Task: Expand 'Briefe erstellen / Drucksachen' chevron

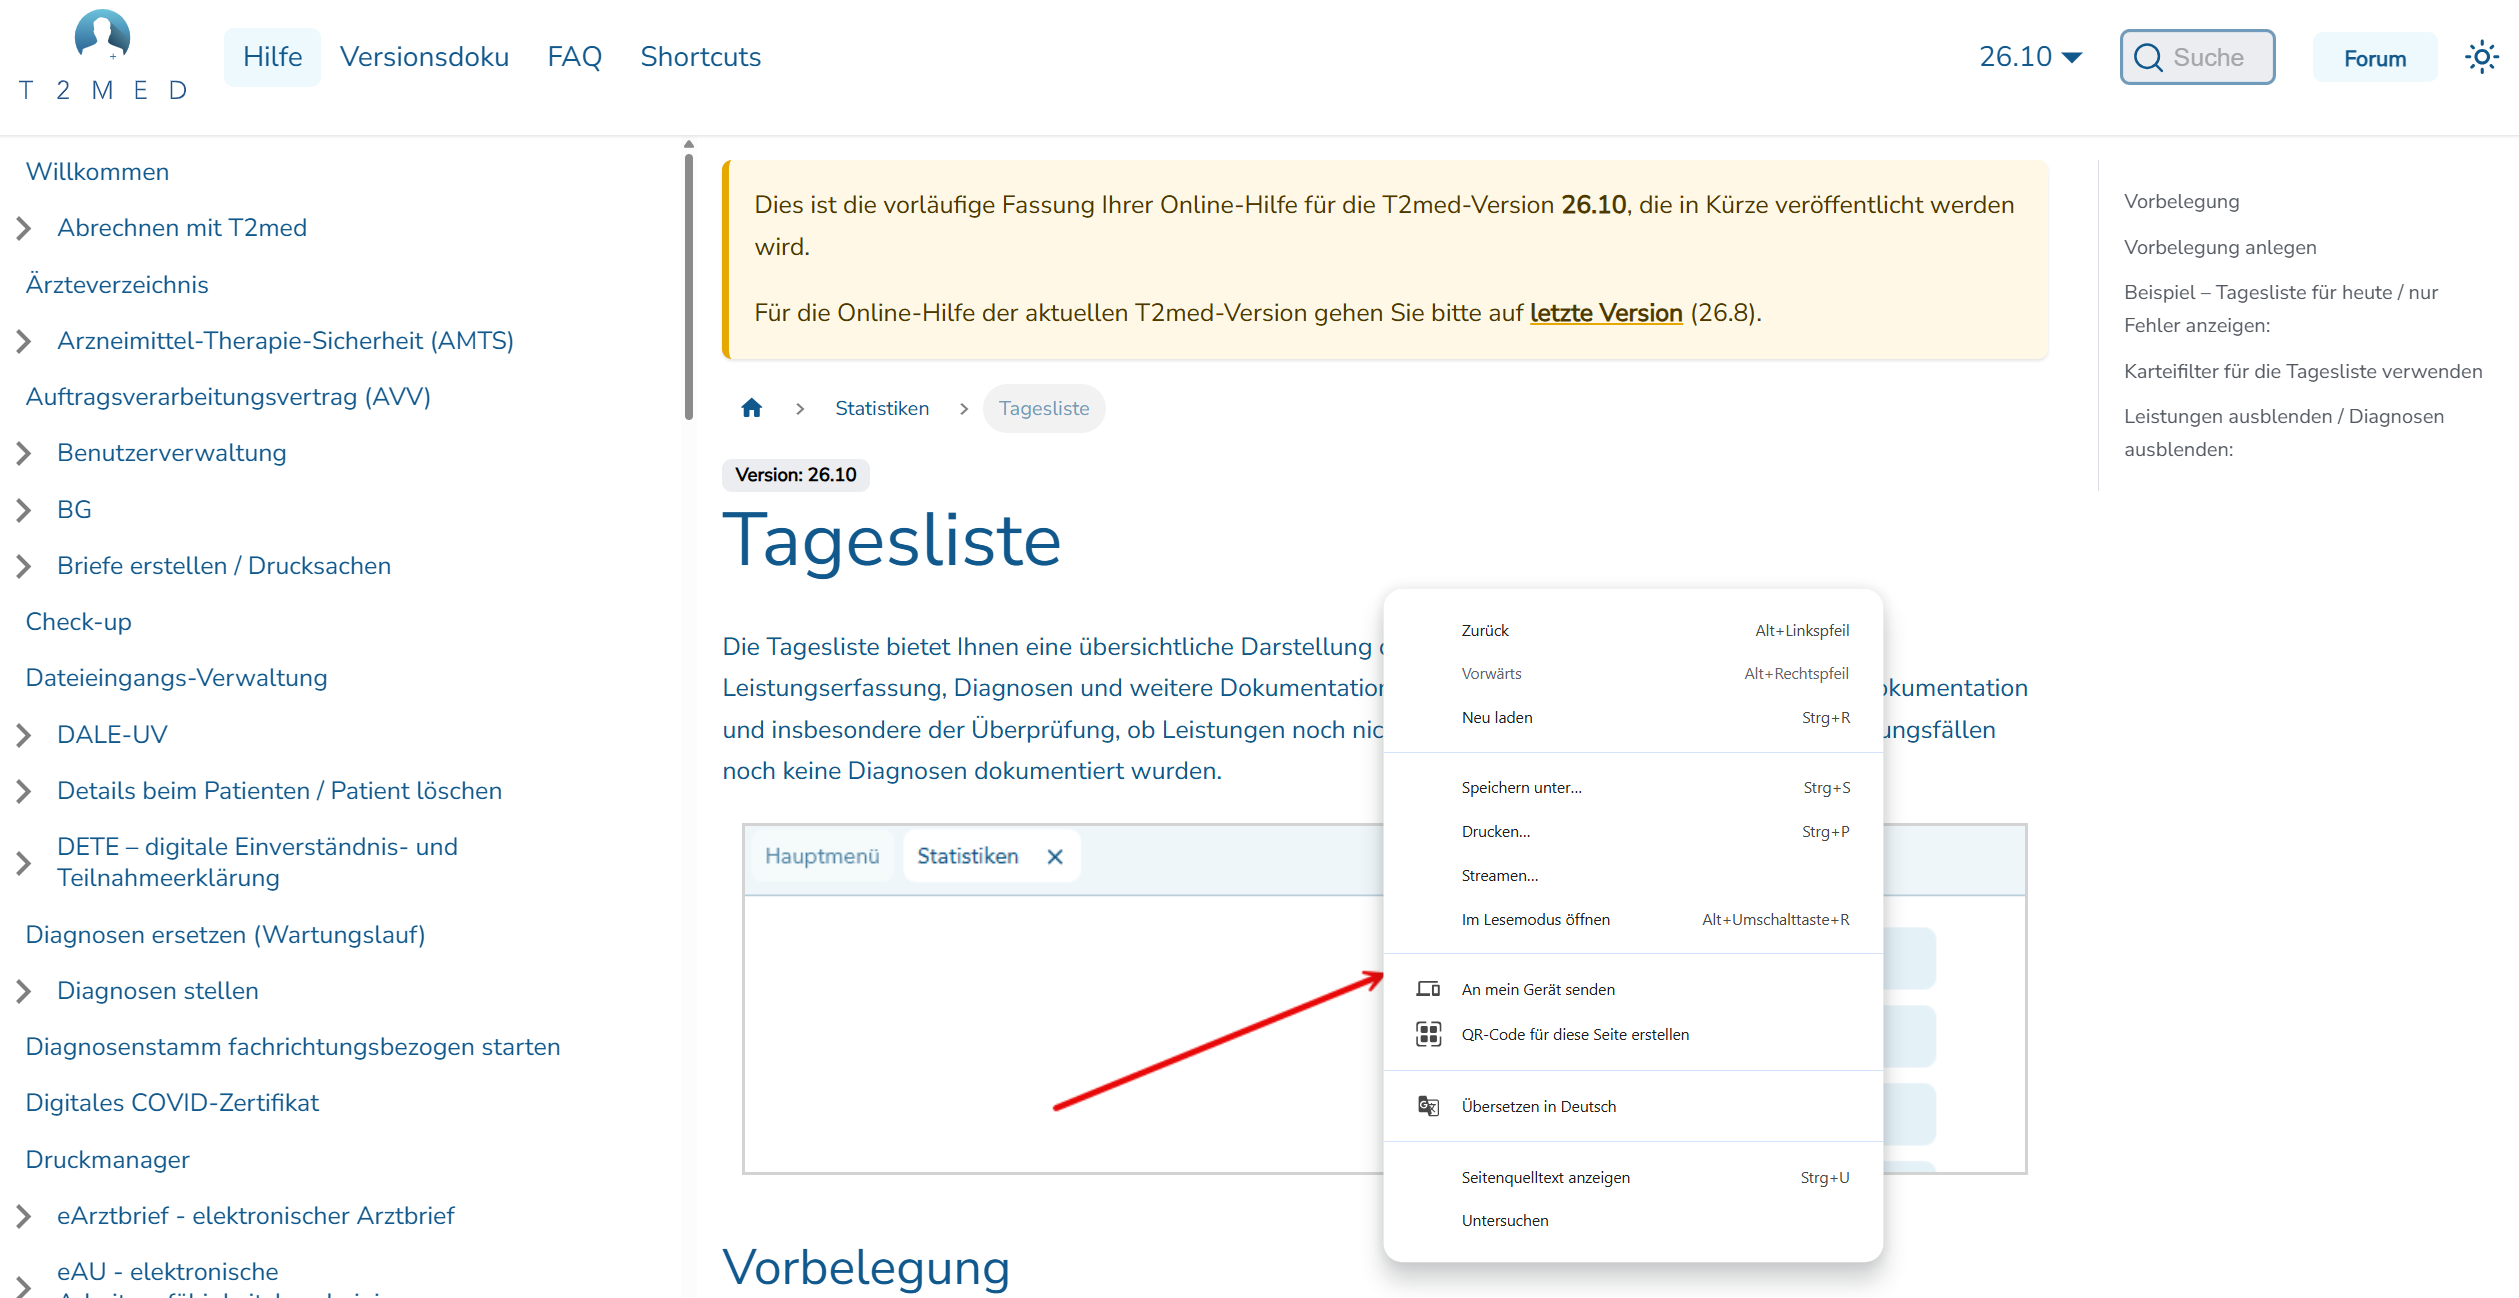Action: (x=24, y=567)
